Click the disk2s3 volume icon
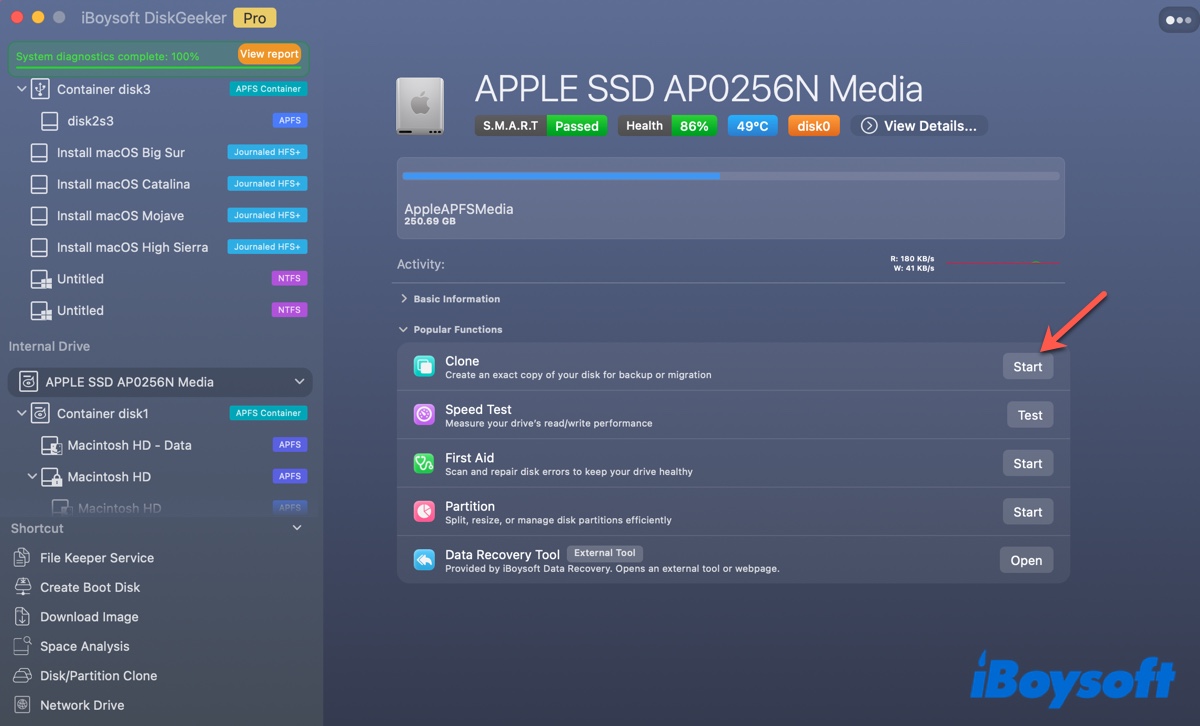 click(x=50, y=121)
